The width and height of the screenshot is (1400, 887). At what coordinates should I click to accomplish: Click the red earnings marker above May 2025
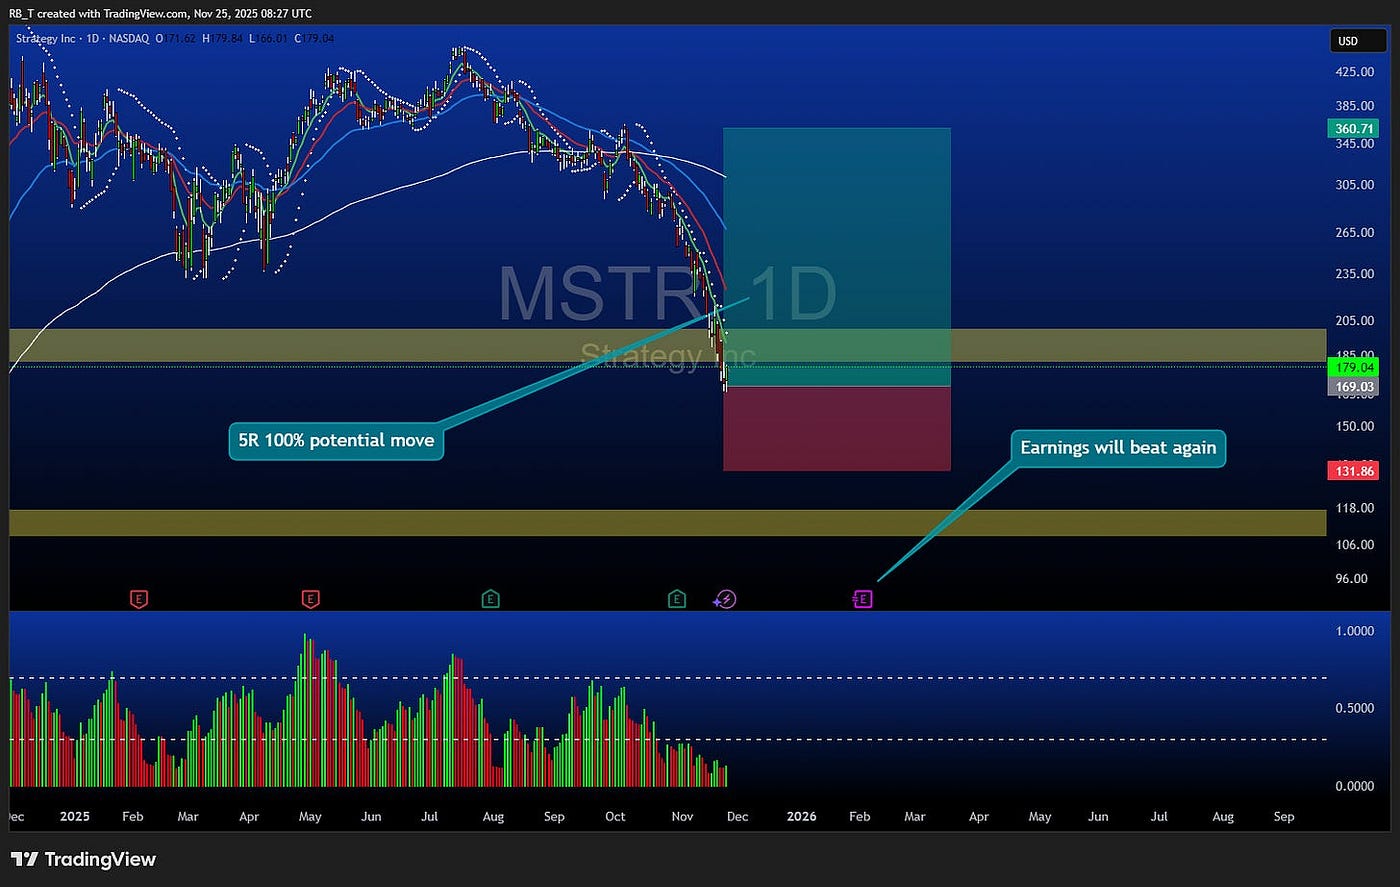point(310,599)
